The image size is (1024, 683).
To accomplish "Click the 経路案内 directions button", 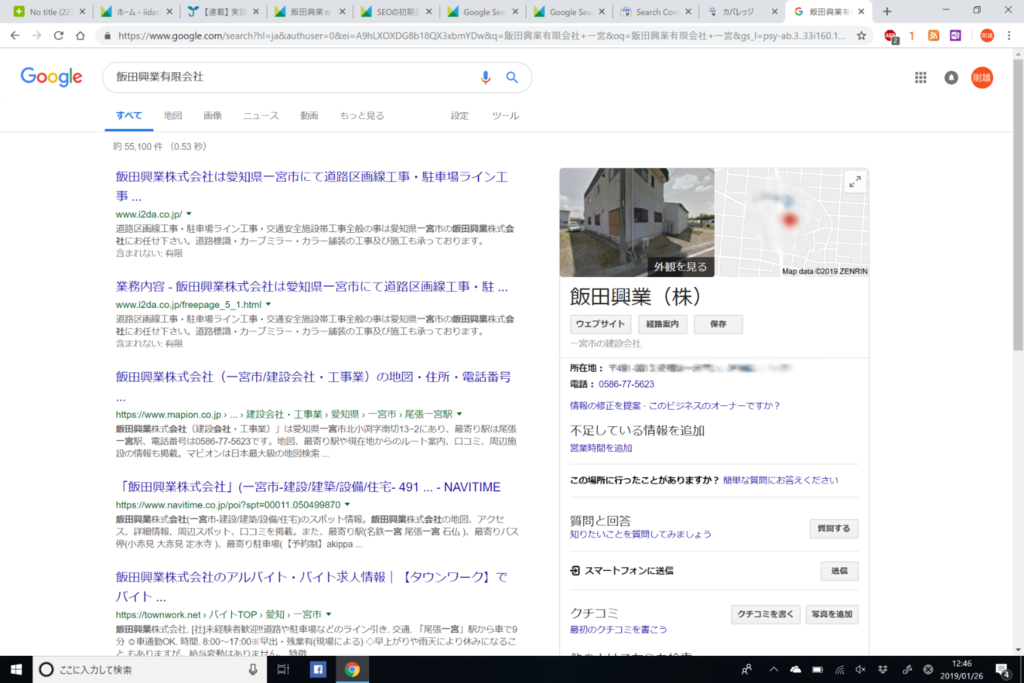I will pyautogui.click(x=662, y=324).
